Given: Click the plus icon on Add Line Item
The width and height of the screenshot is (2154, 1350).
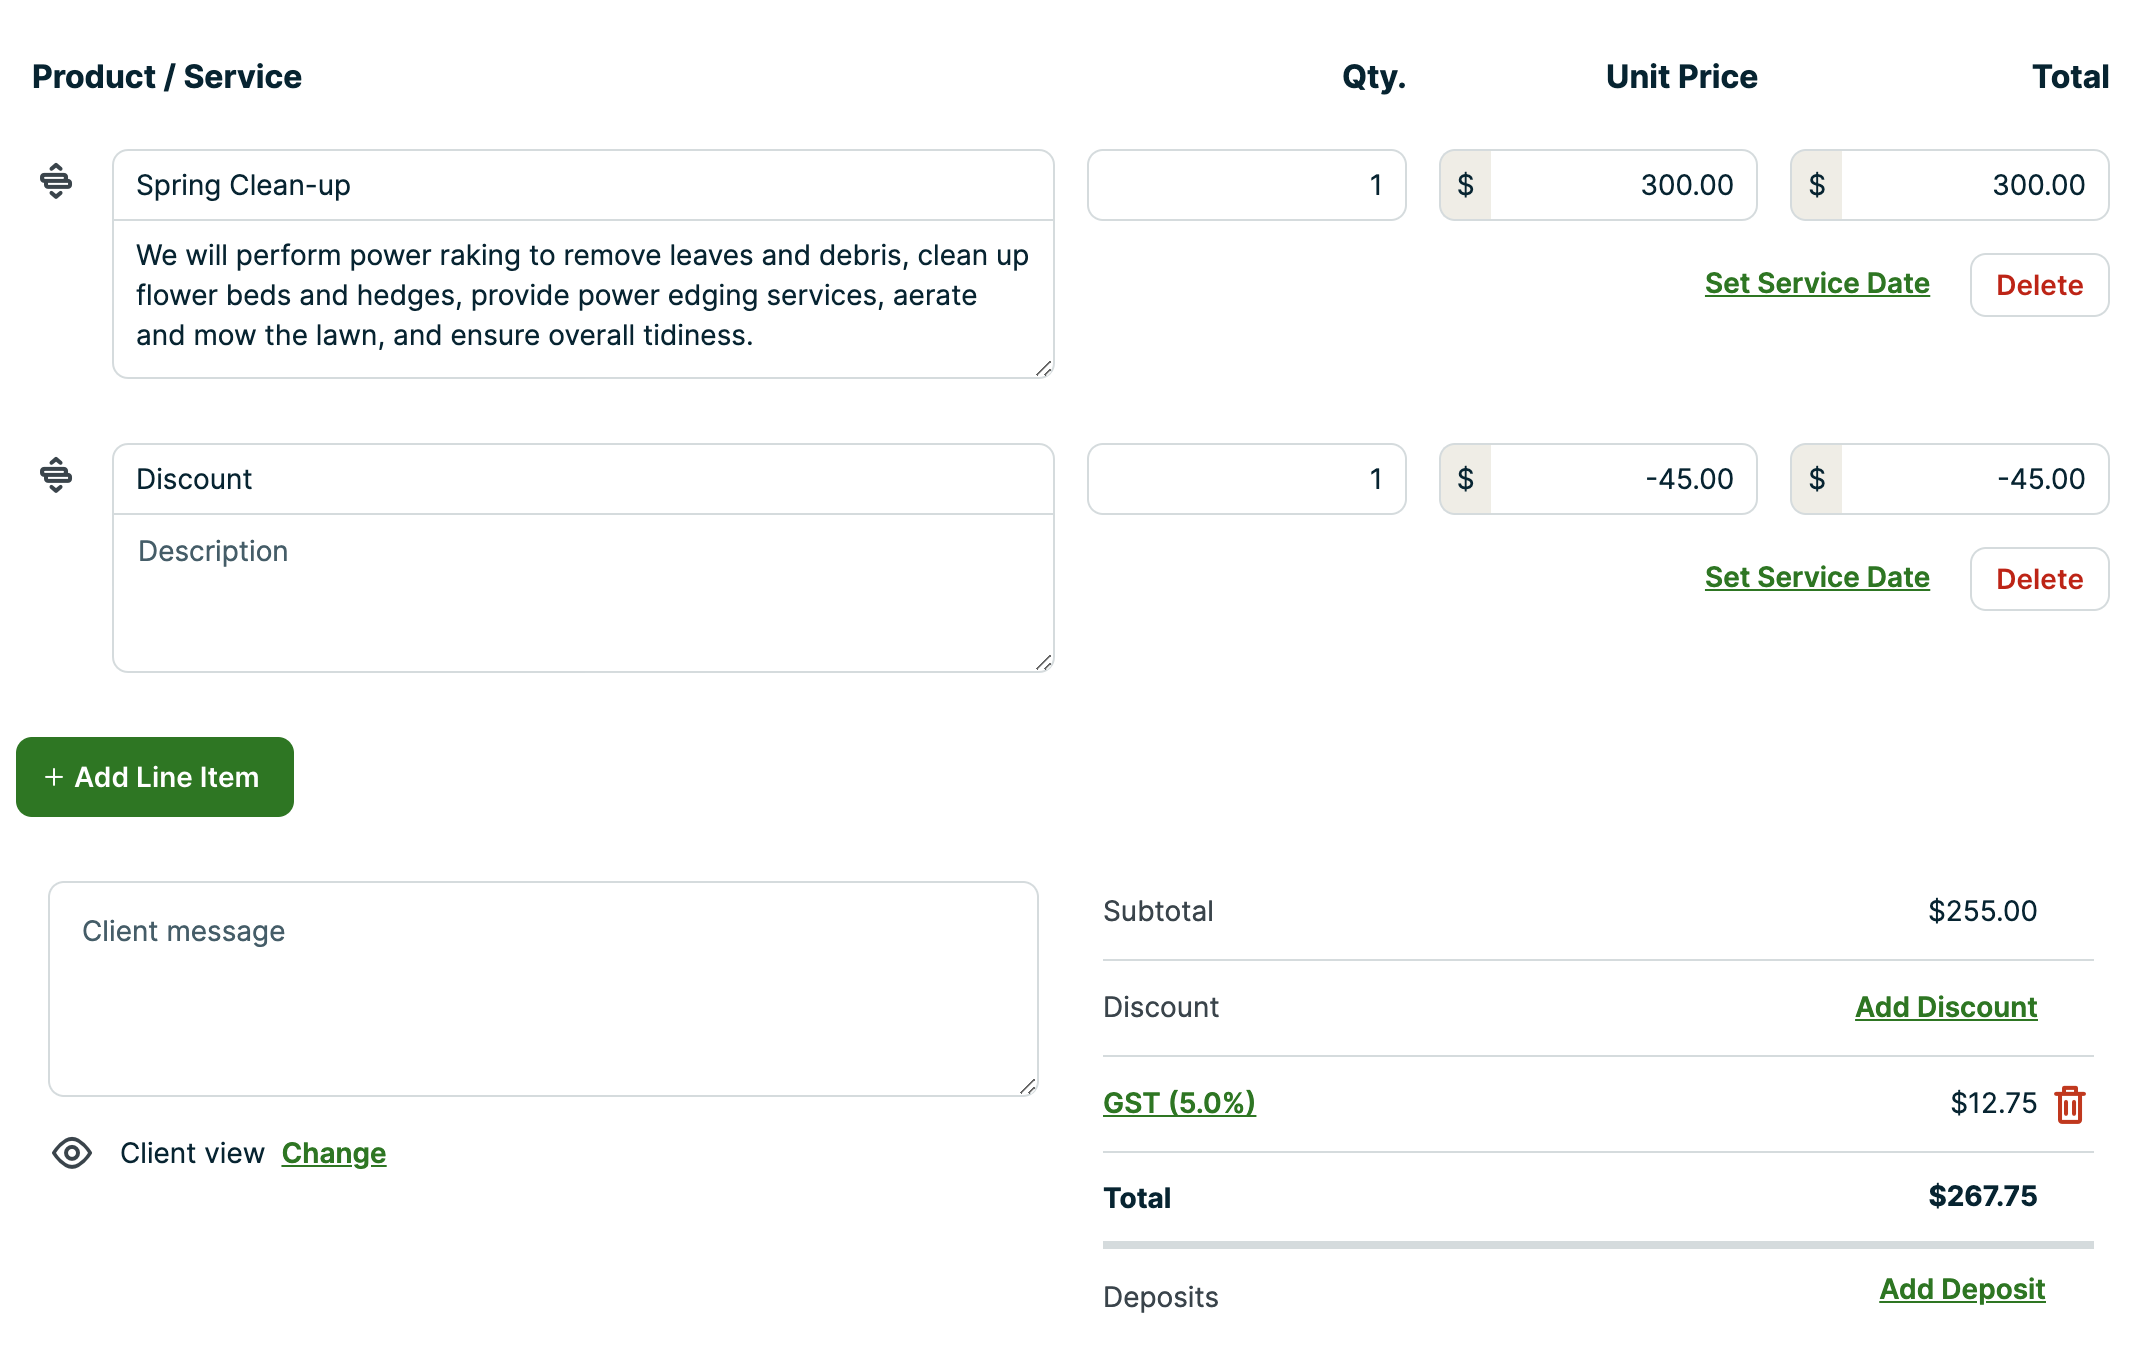Looking at the screenshot, I should 53,777.
